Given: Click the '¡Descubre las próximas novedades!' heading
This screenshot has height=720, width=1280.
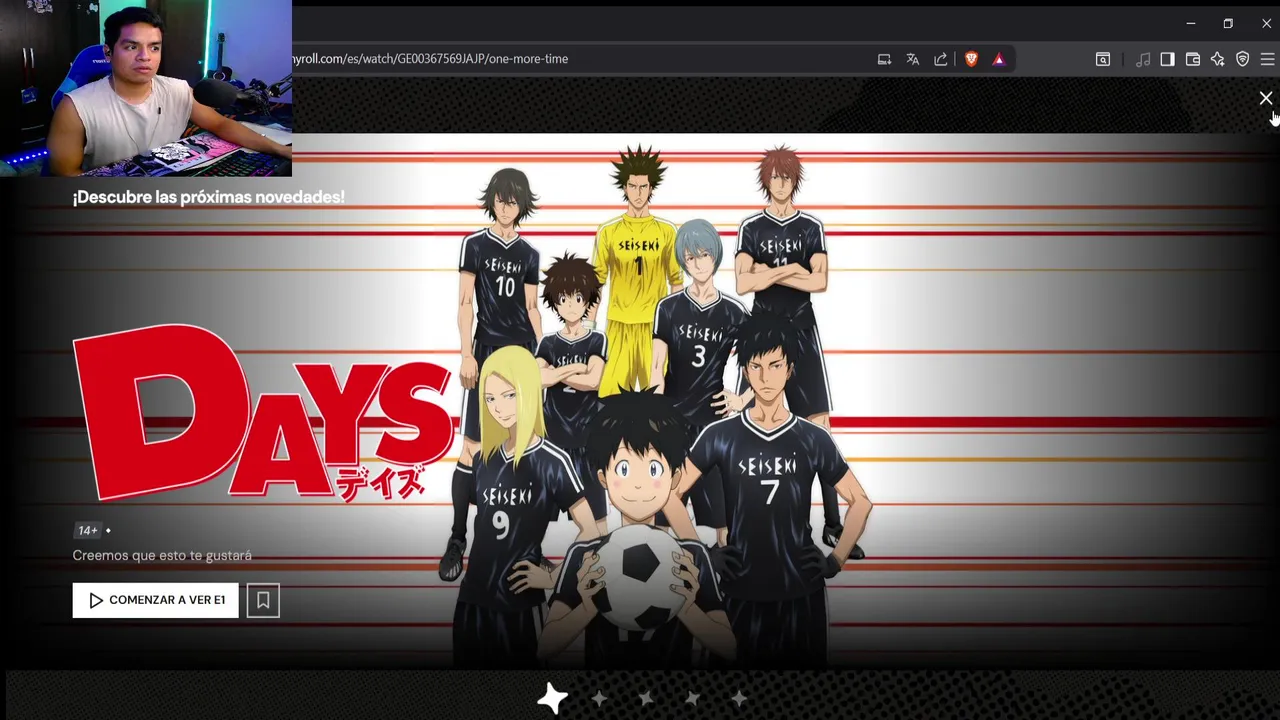Looking at the screenshot, I should point(208,197).
